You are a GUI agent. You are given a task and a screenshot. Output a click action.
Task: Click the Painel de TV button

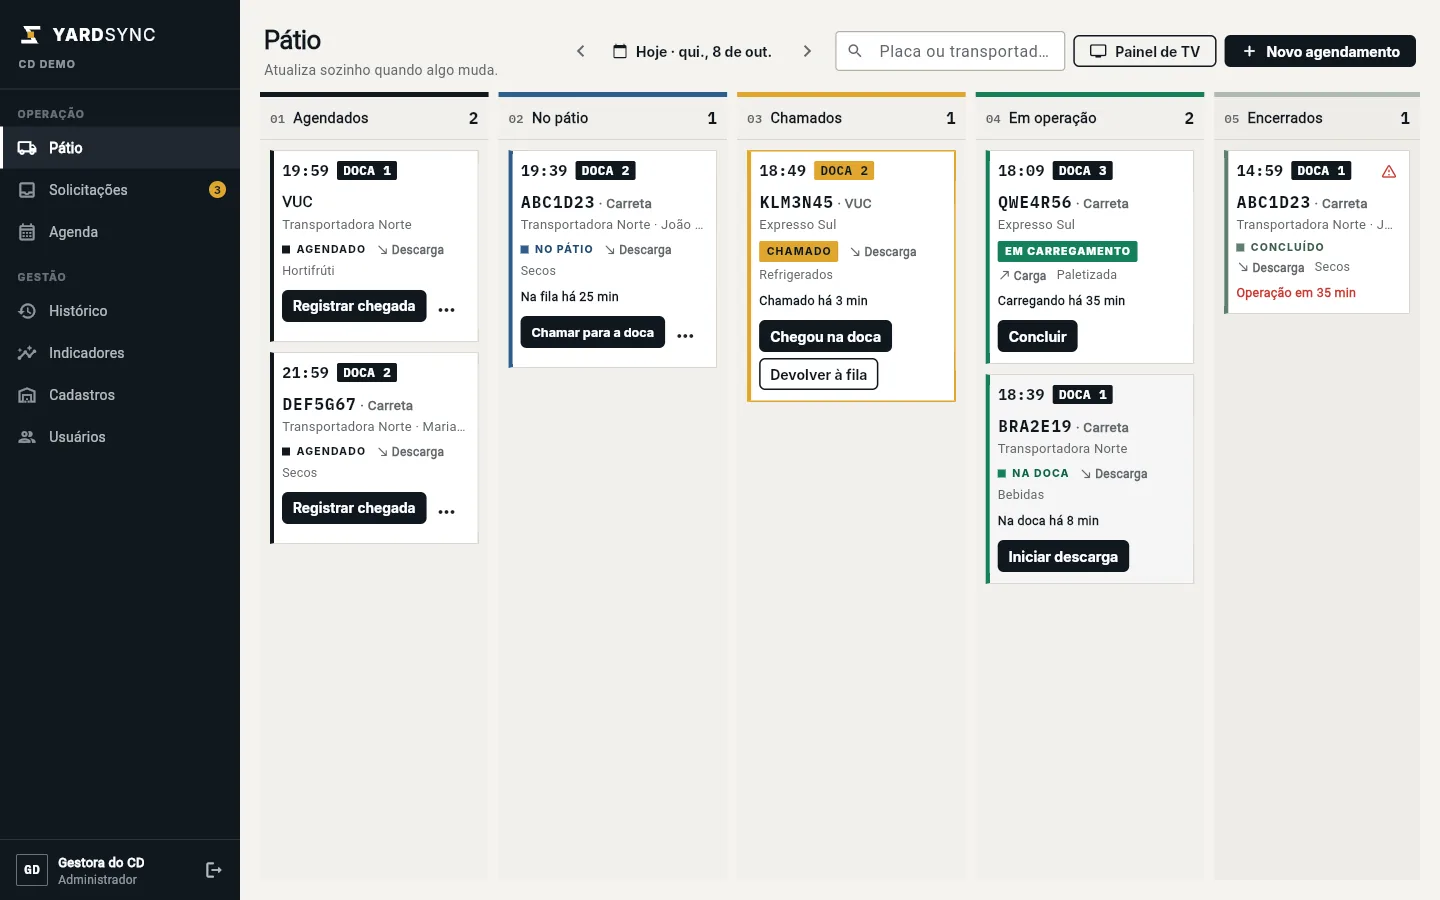pos(1145,51)
